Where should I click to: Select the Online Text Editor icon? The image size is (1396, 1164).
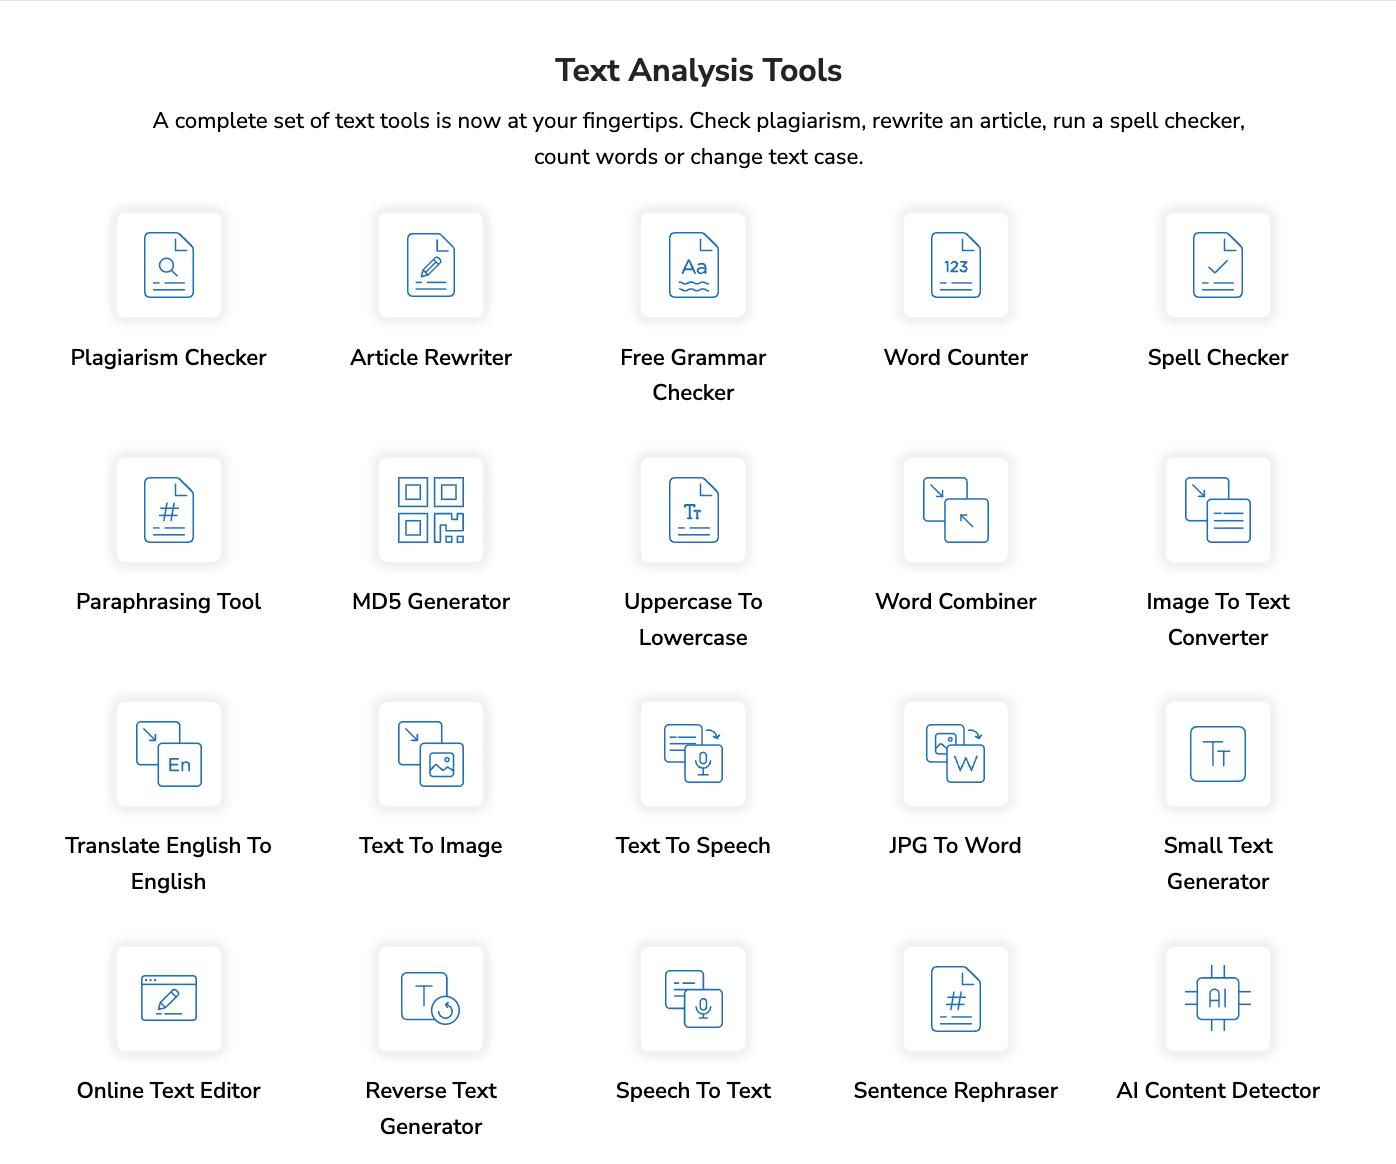pyautogui.click(x=168, y=998)
